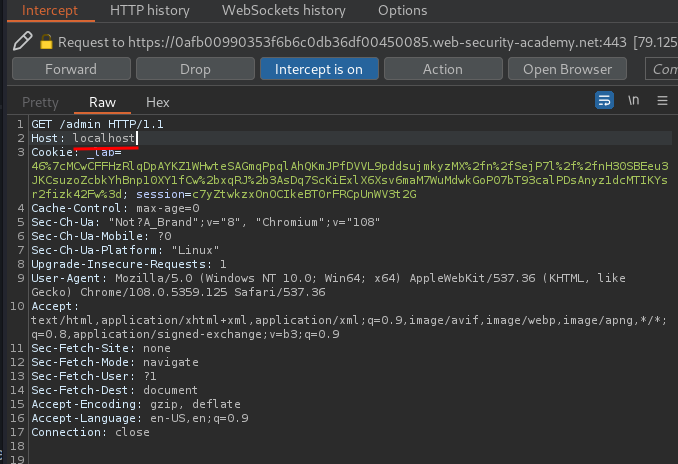Image resolution: width=678 pixels, height=464 pixels.
Task: Open the hamburger menu in message editor
Action: [x=662, y=101]
